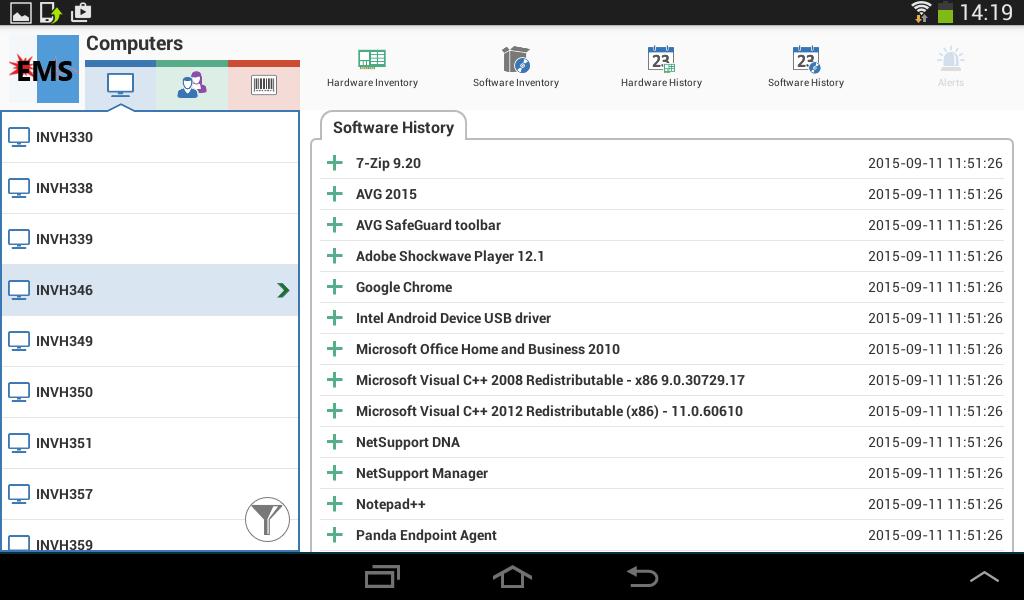Expand the NetSupport Manager entry
The height and width of the screenshot is (600, 1024).
pos(334,473)
